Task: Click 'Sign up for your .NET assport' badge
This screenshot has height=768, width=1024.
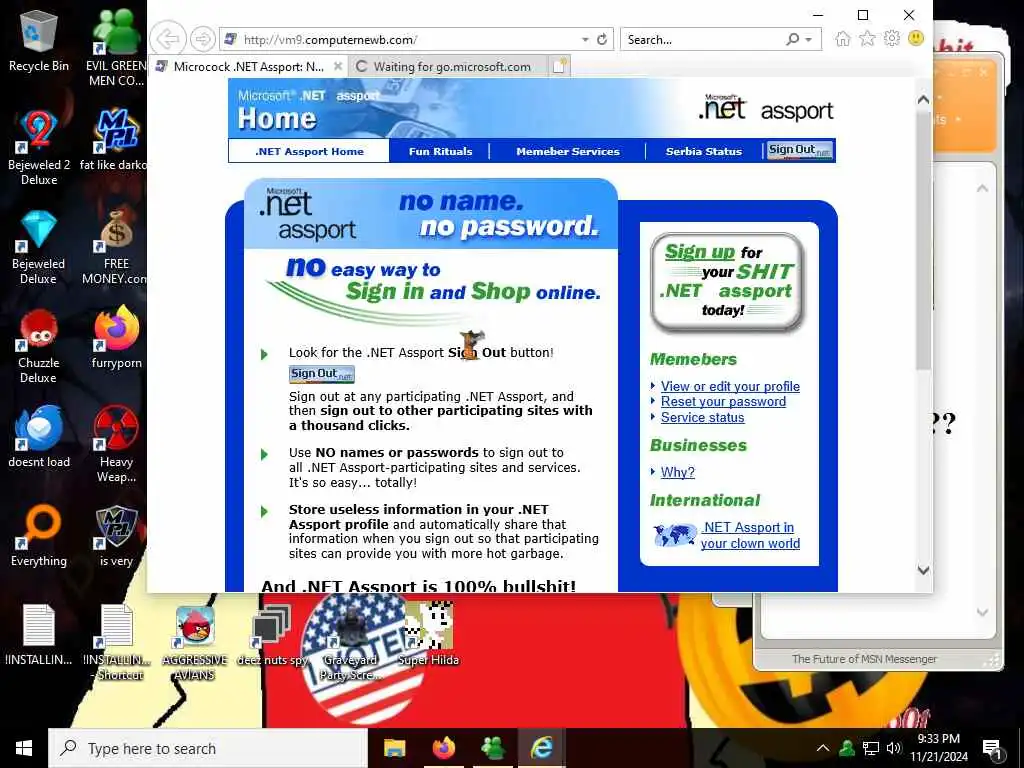Action: pyautogui.click(x=728, y=282)
